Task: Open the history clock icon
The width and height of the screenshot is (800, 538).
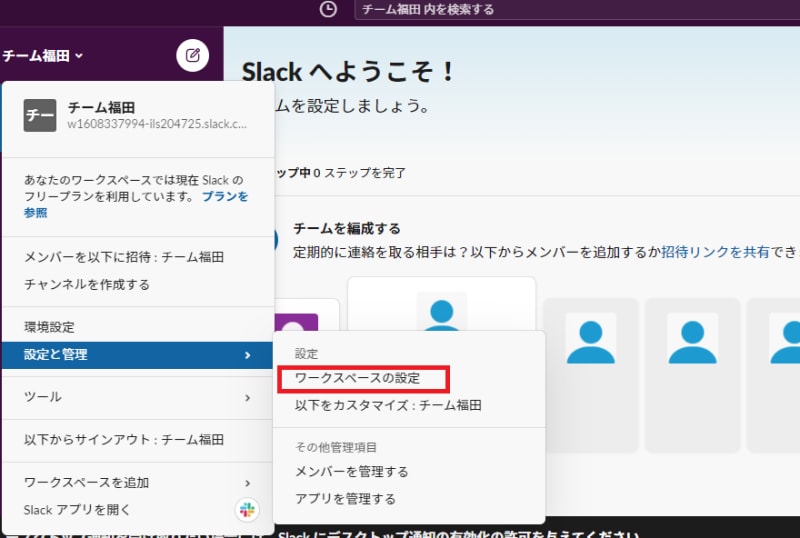Action: pos(328,9)
